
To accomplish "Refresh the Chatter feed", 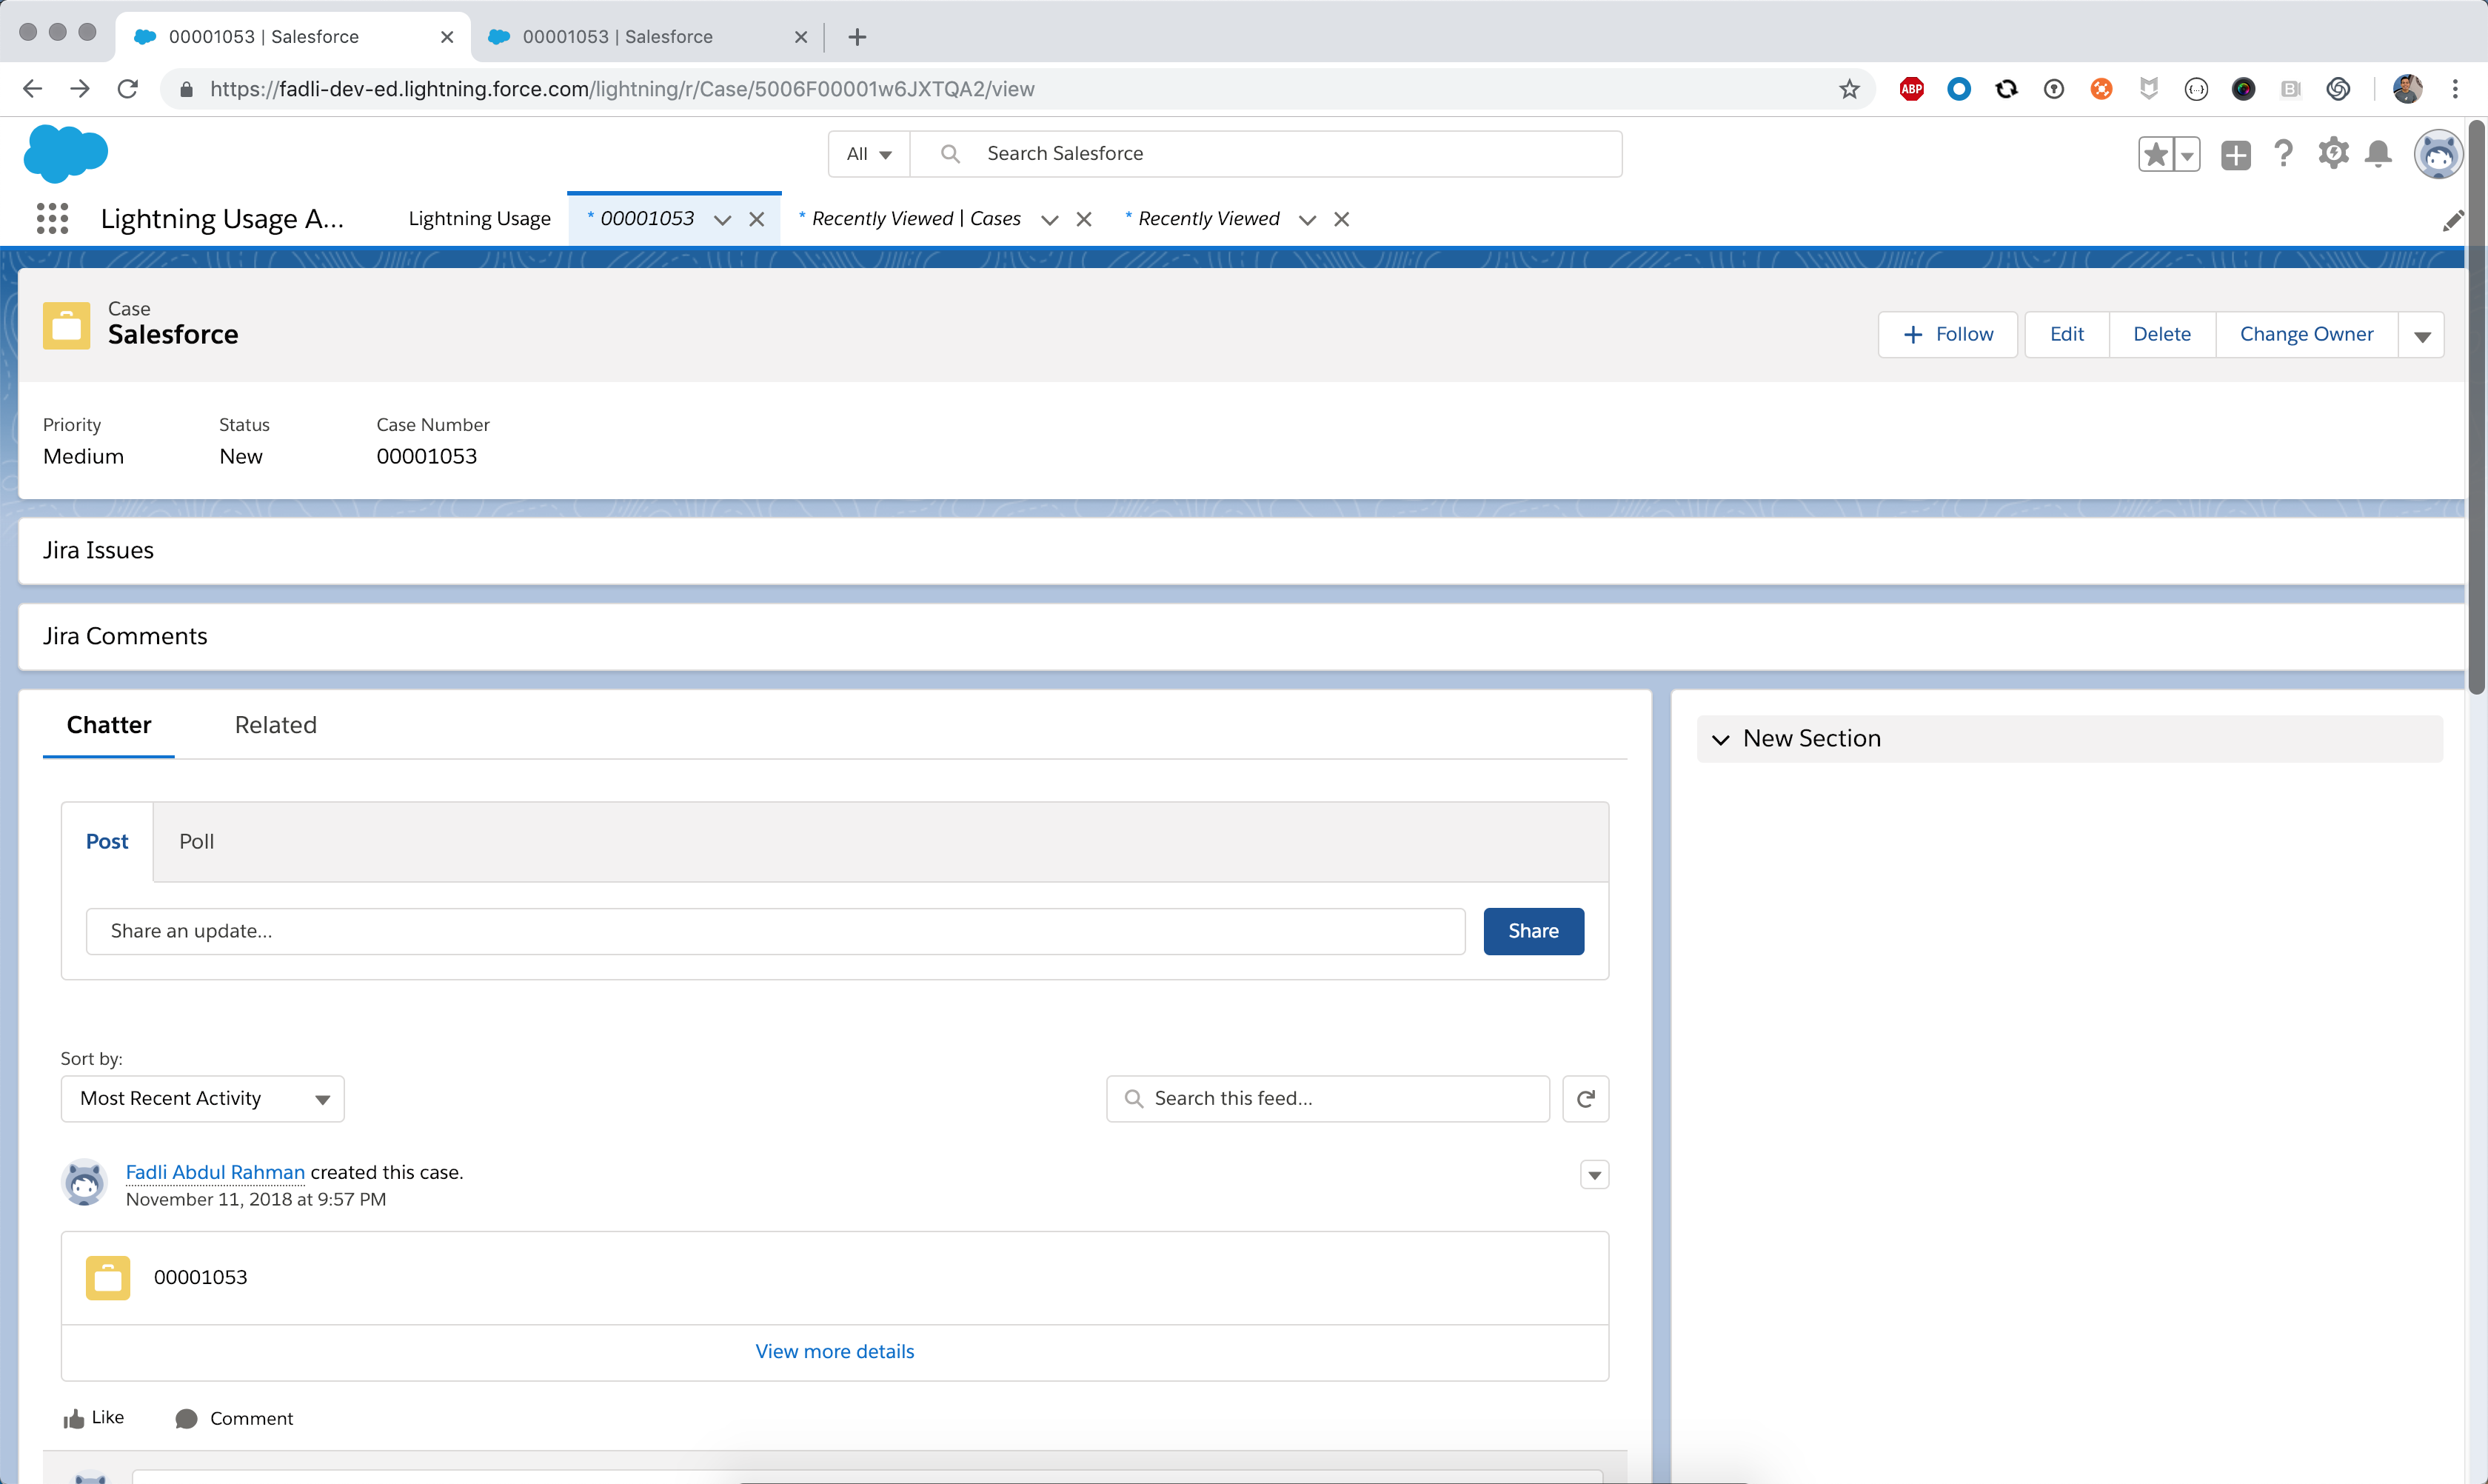I will coord(1585,1098).
